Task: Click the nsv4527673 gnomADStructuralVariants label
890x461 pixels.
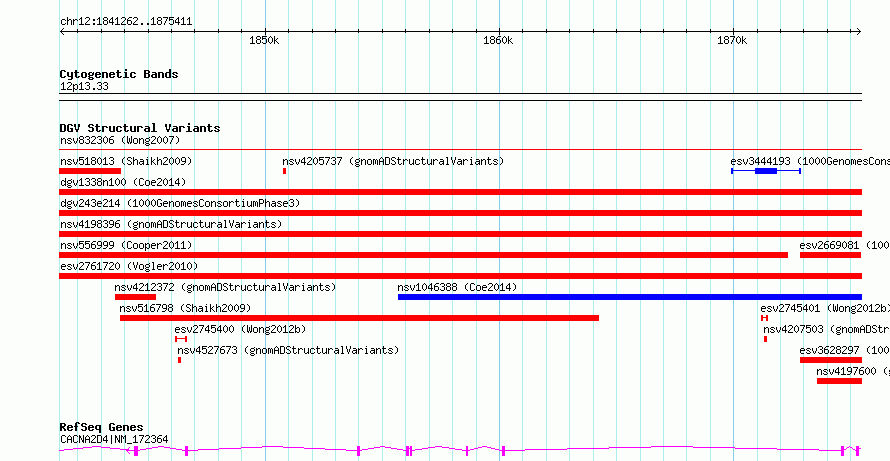Action: coord(288,350)
